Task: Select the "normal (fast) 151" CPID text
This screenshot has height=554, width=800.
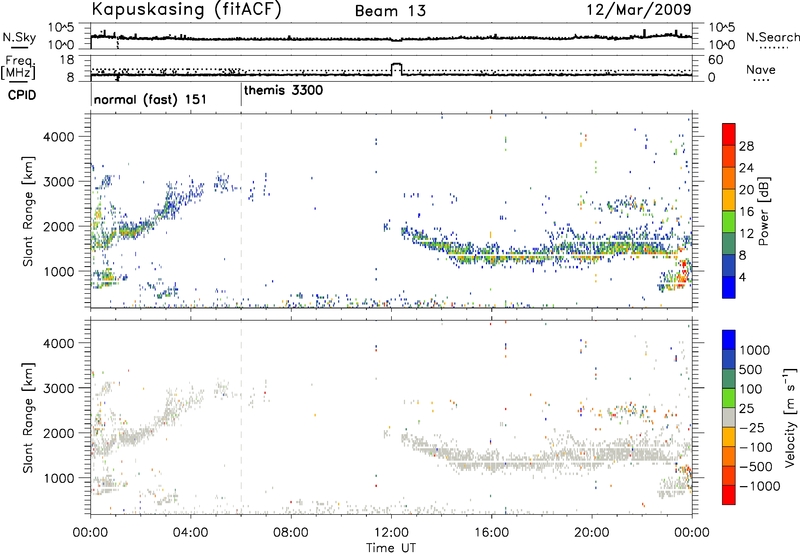Action: point(150,99)
